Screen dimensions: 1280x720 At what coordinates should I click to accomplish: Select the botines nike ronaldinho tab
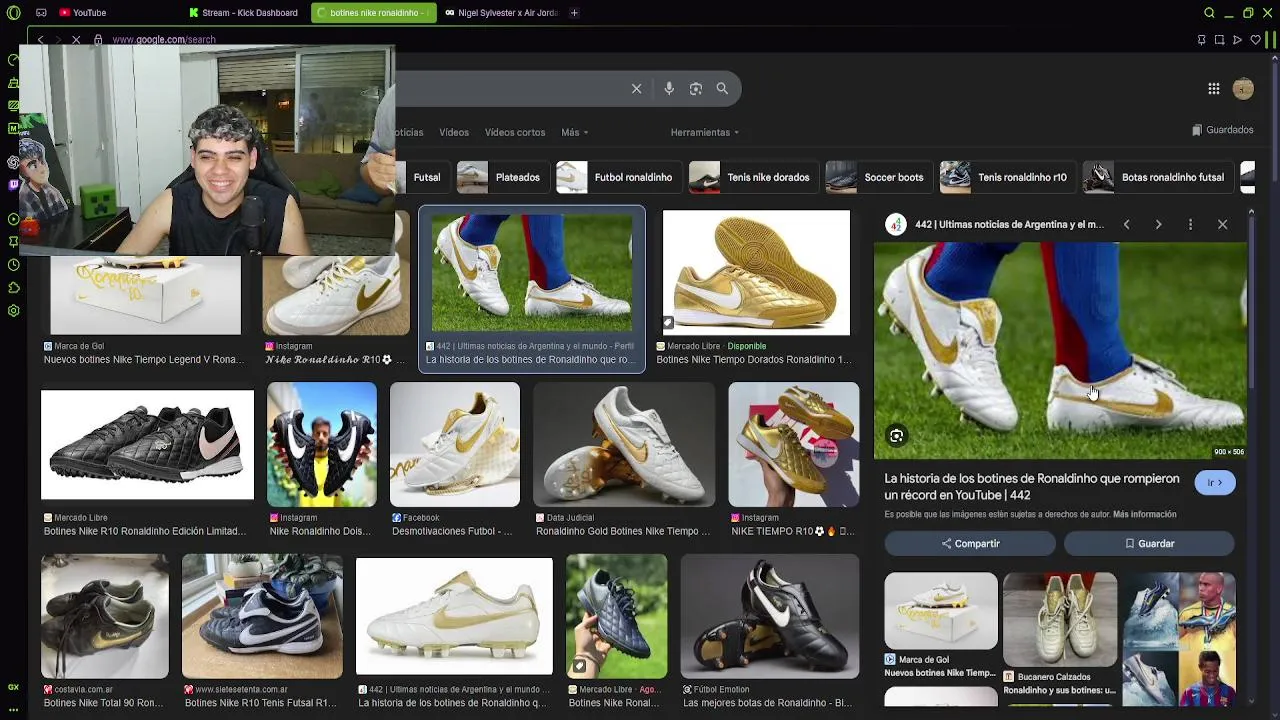373,13
